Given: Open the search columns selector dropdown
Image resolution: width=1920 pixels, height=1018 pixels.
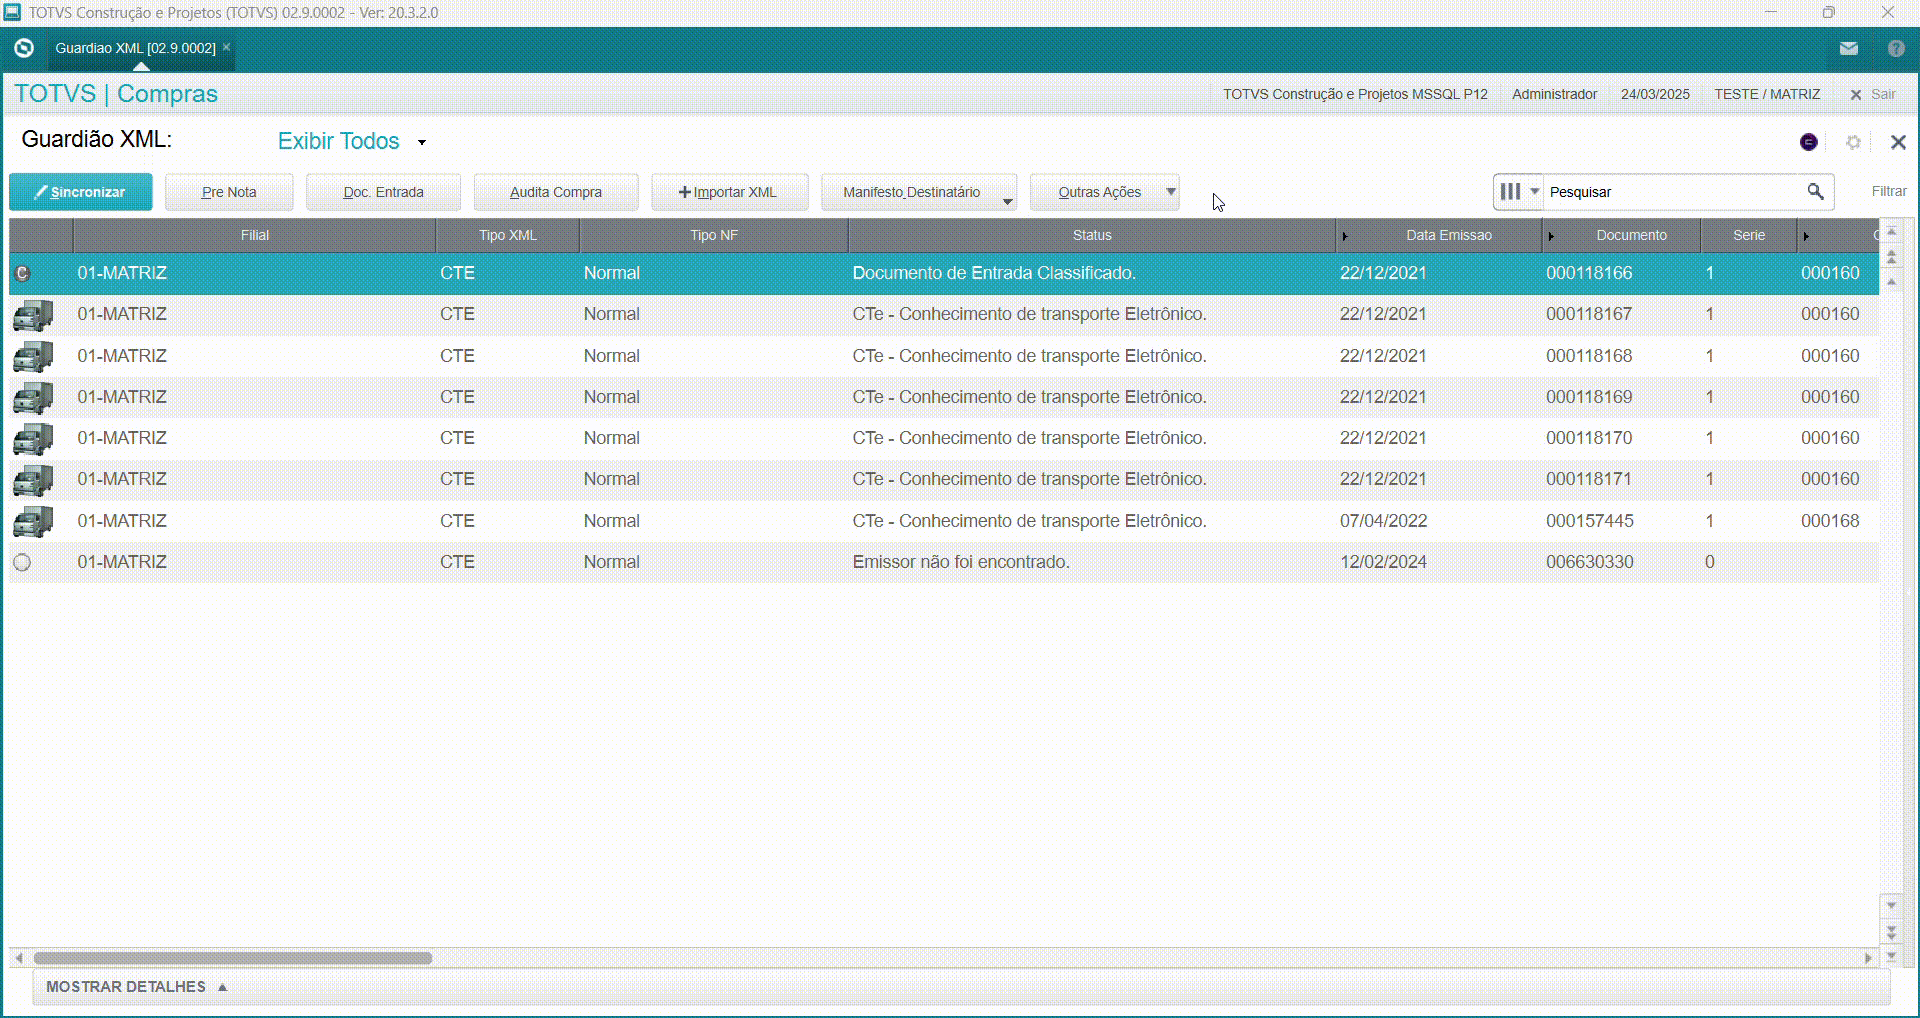Looking at the screenshot, I should click(1519, 191).
